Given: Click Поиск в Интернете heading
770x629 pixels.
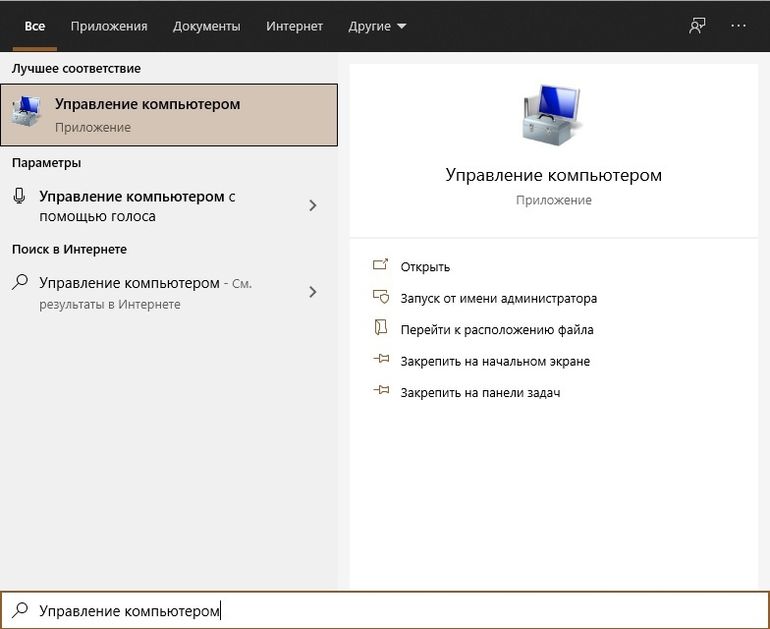Looking at the screenshot, I should 69,249.
